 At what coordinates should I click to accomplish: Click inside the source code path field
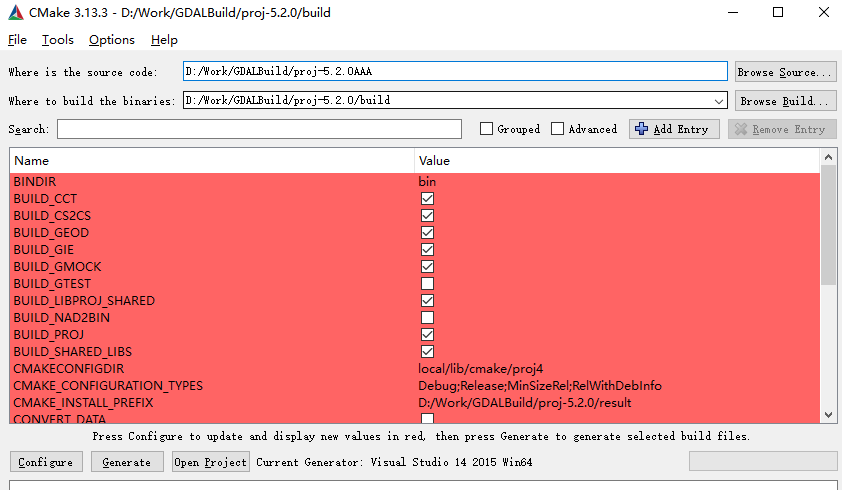click(455, 71)
